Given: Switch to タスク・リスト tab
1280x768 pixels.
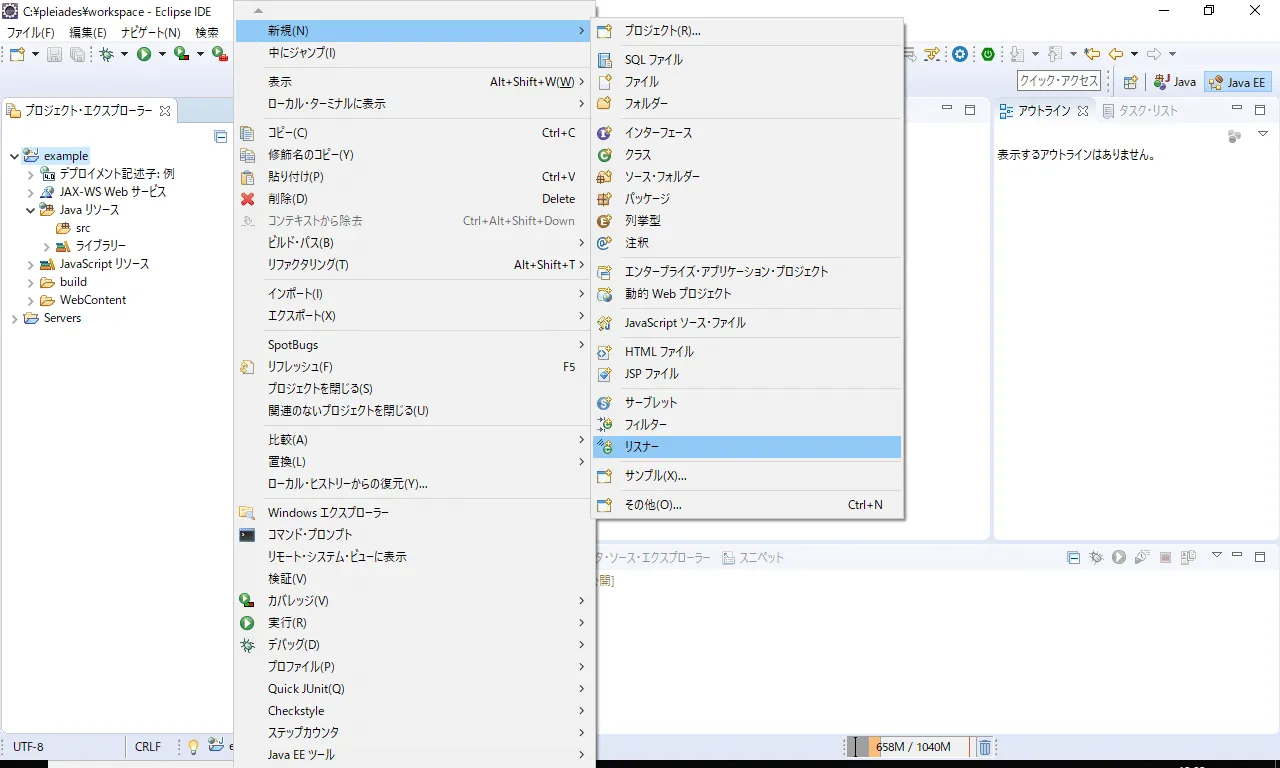Looking at the screenshot, I should coord(1140,111).
